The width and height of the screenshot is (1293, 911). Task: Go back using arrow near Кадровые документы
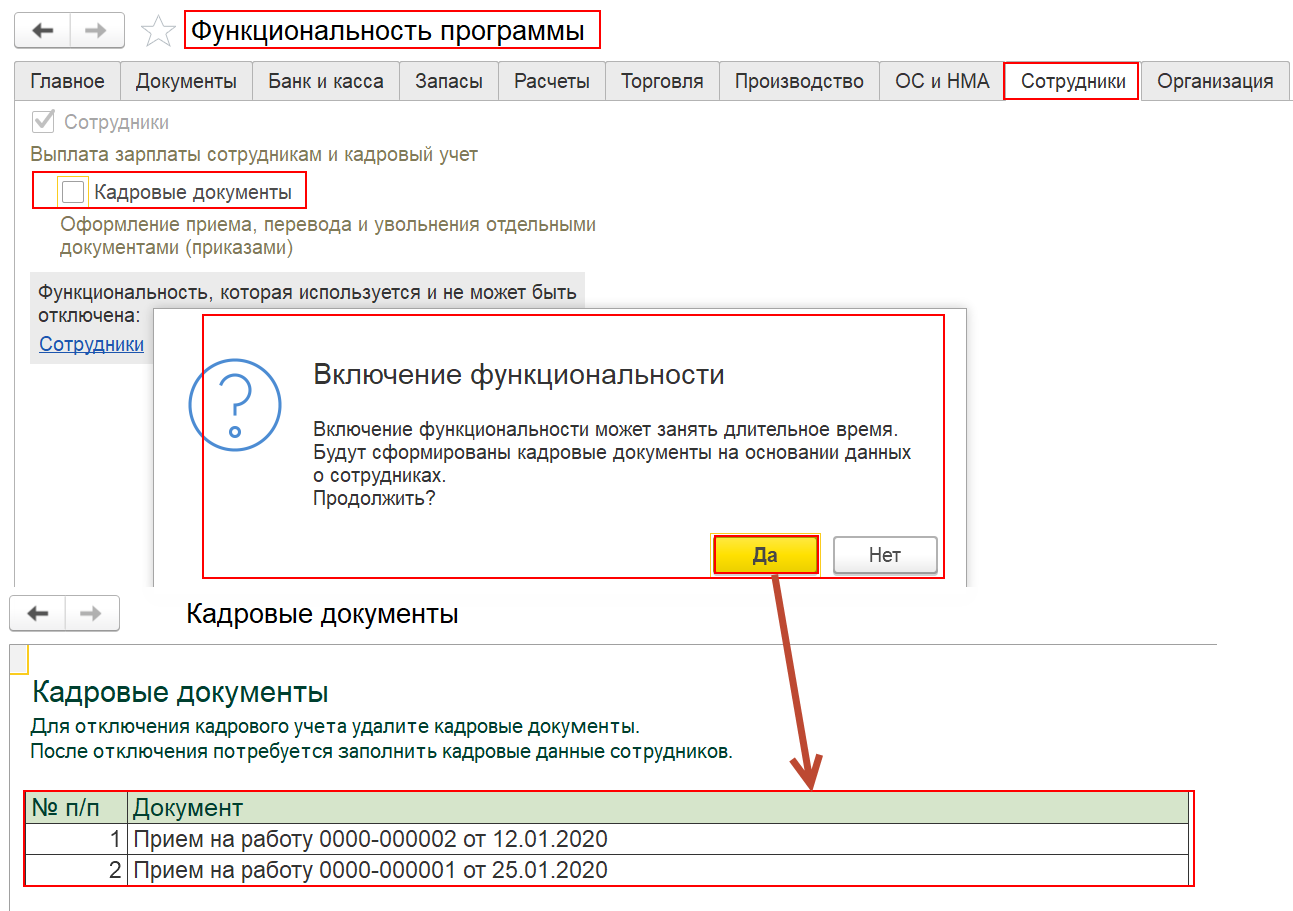[x=38, y=613]
